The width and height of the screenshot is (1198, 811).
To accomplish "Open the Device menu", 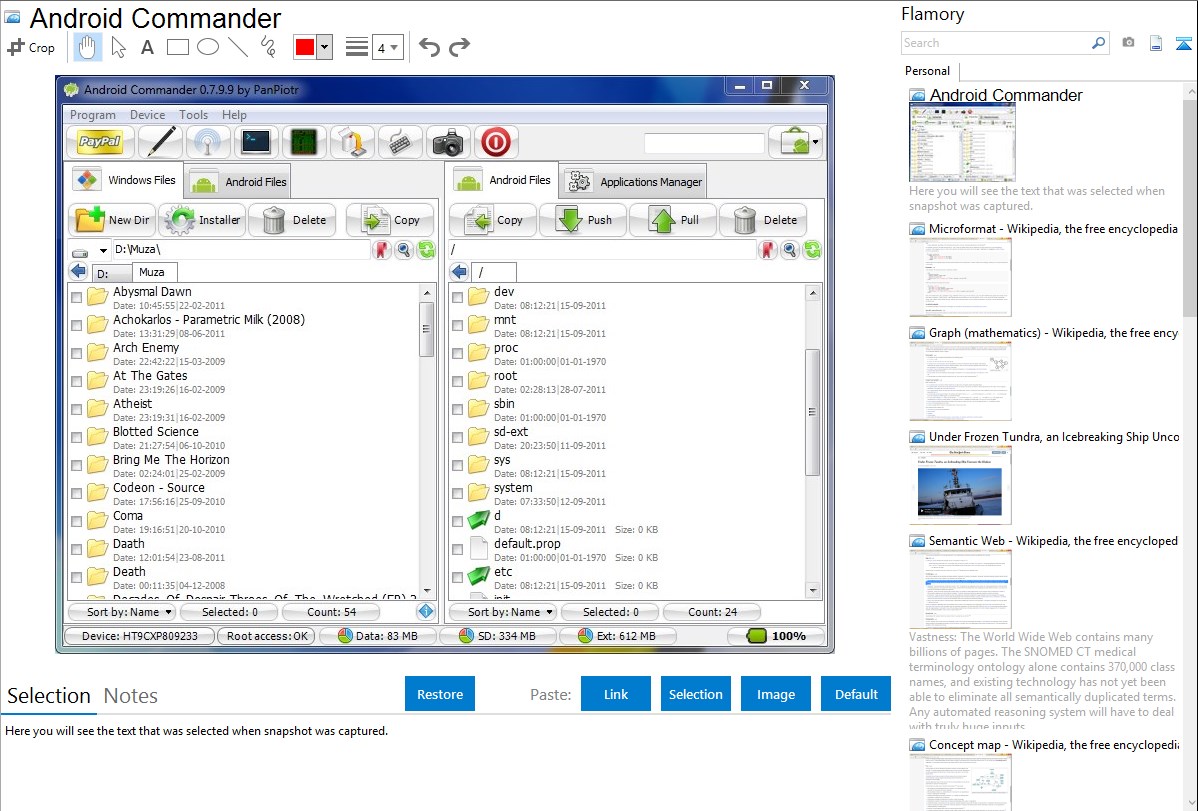I will pos(147,115).
